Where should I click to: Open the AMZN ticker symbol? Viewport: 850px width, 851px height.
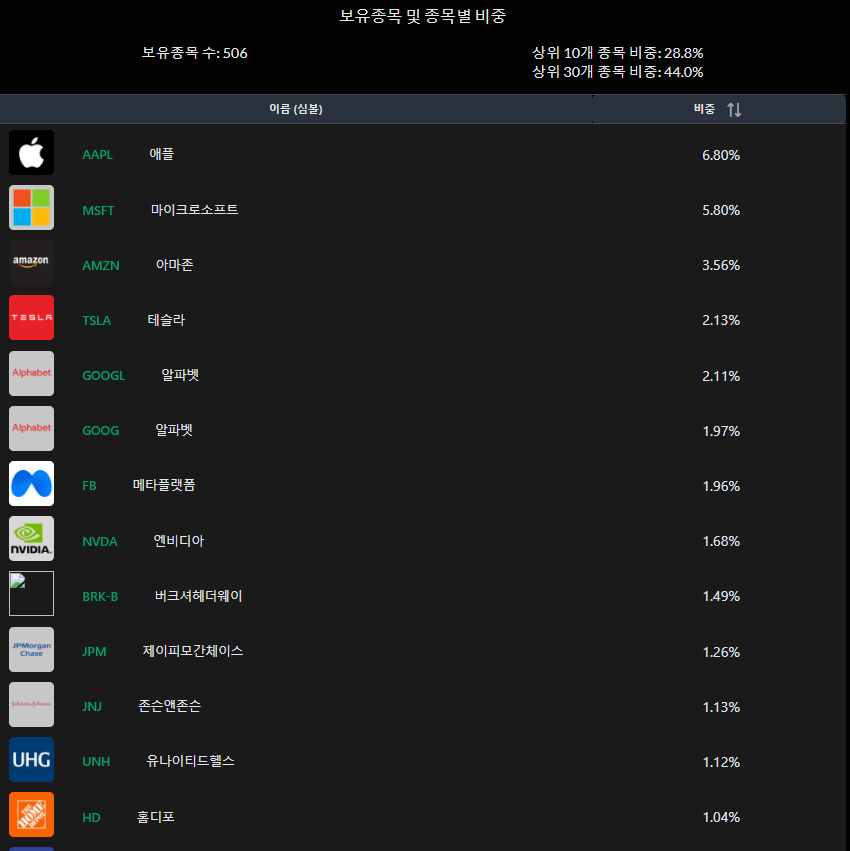(101, 265)
